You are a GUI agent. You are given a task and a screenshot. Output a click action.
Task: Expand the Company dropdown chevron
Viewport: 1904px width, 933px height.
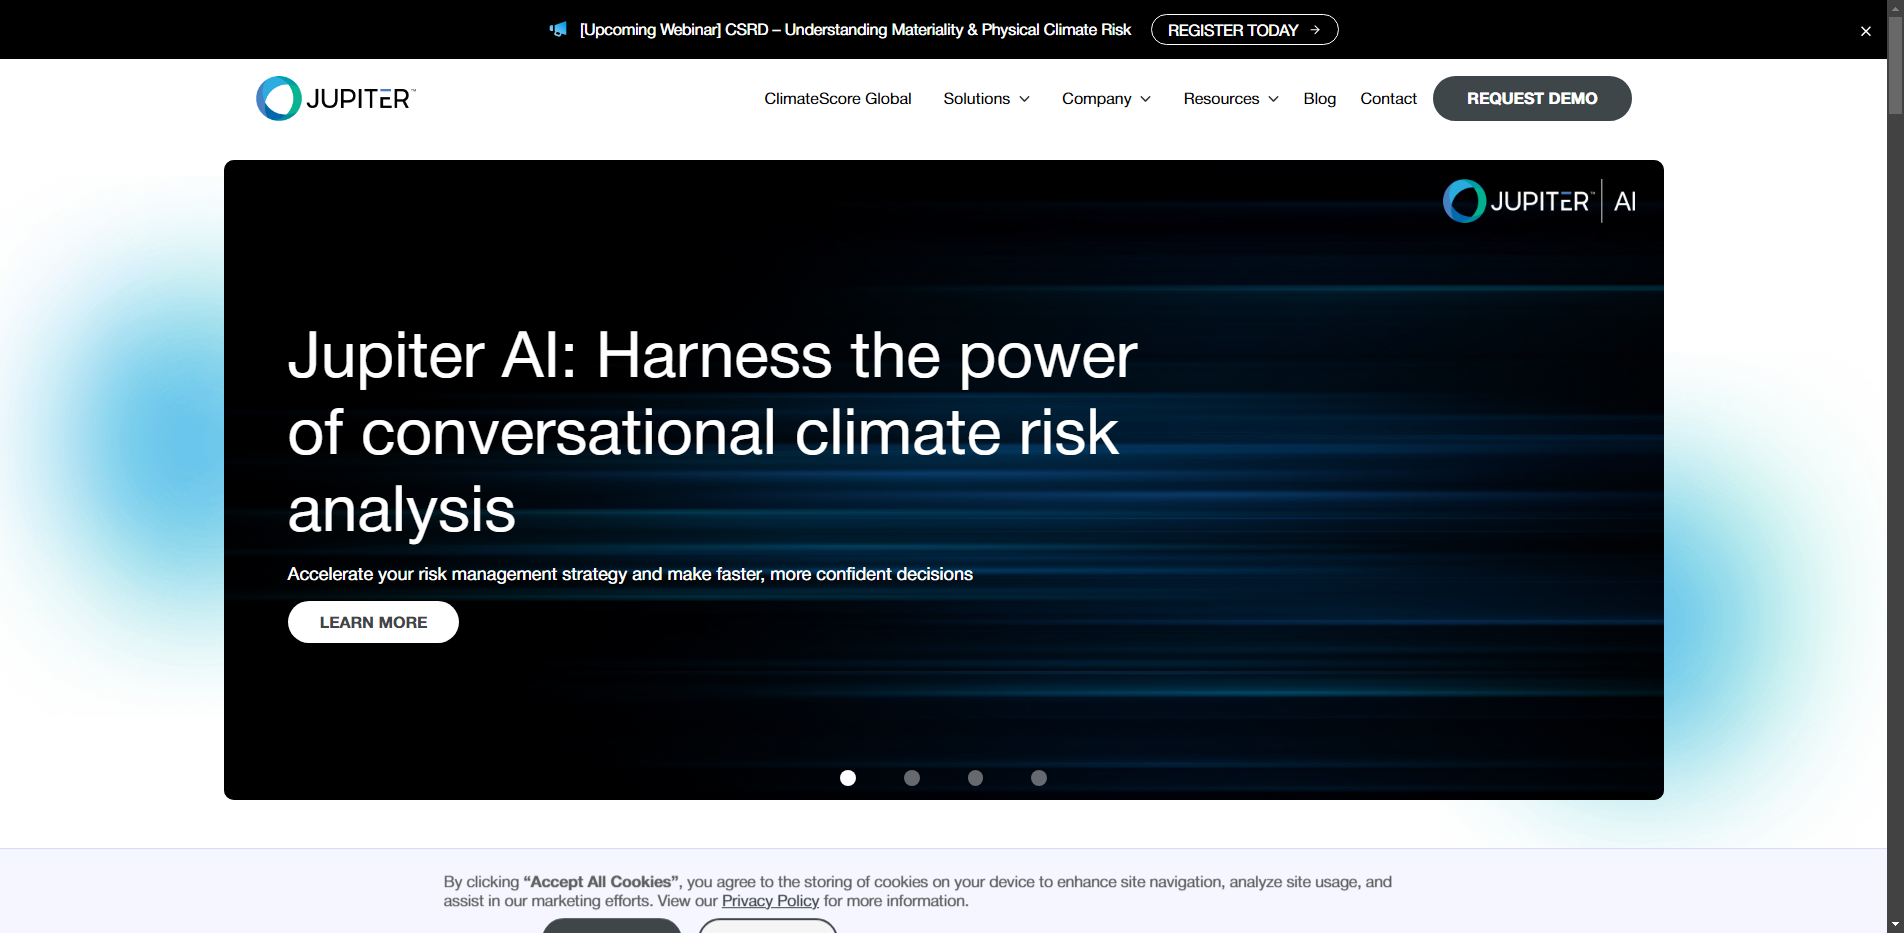coord(1145,99)
